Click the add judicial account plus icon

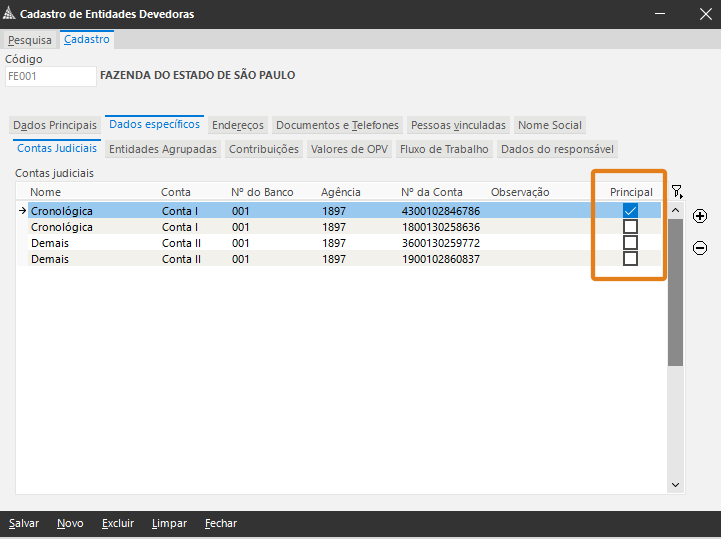[699, 216]
